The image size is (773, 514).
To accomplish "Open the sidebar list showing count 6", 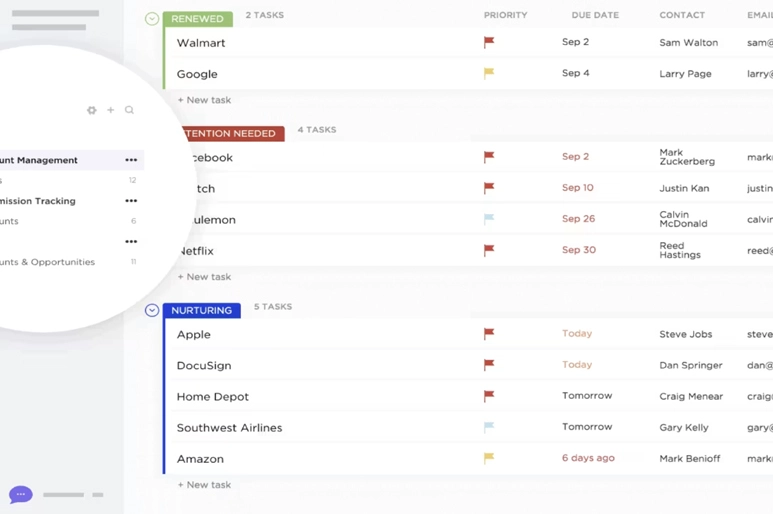I will click(68, 221).
